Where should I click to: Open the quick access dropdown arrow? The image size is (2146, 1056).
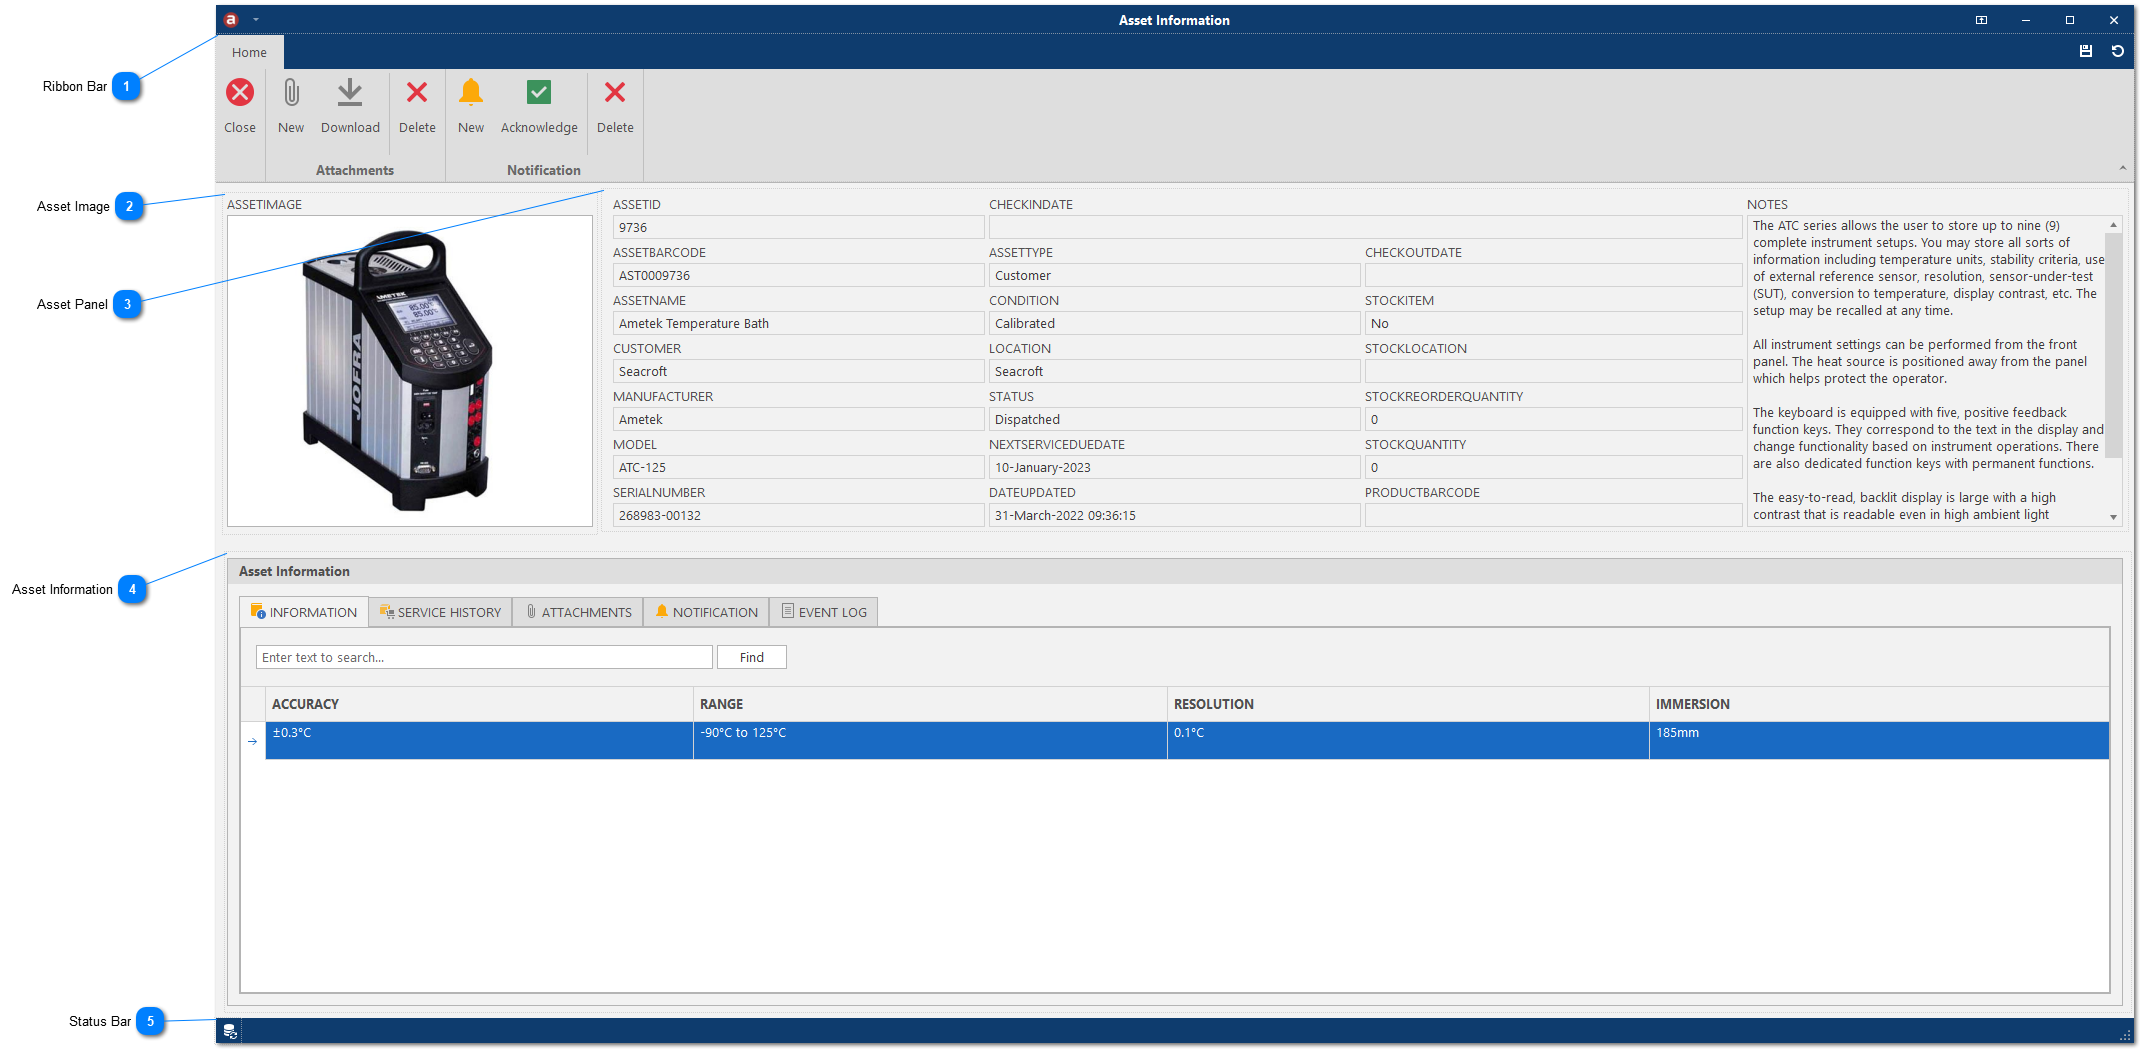tap(256, 20)
